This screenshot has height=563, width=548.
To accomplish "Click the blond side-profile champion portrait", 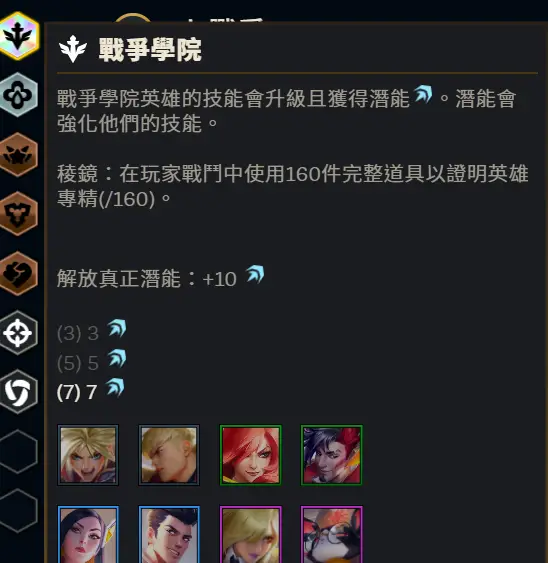I will pyautogui.click(x=169, y=455).
